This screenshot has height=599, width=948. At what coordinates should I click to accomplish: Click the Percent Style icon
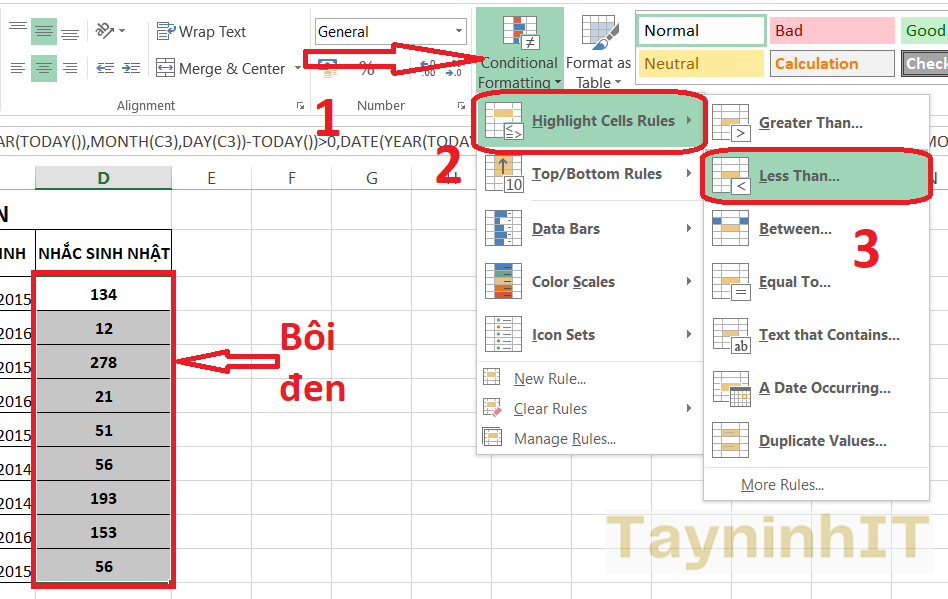pyautogui.click(x=367, y=69)
